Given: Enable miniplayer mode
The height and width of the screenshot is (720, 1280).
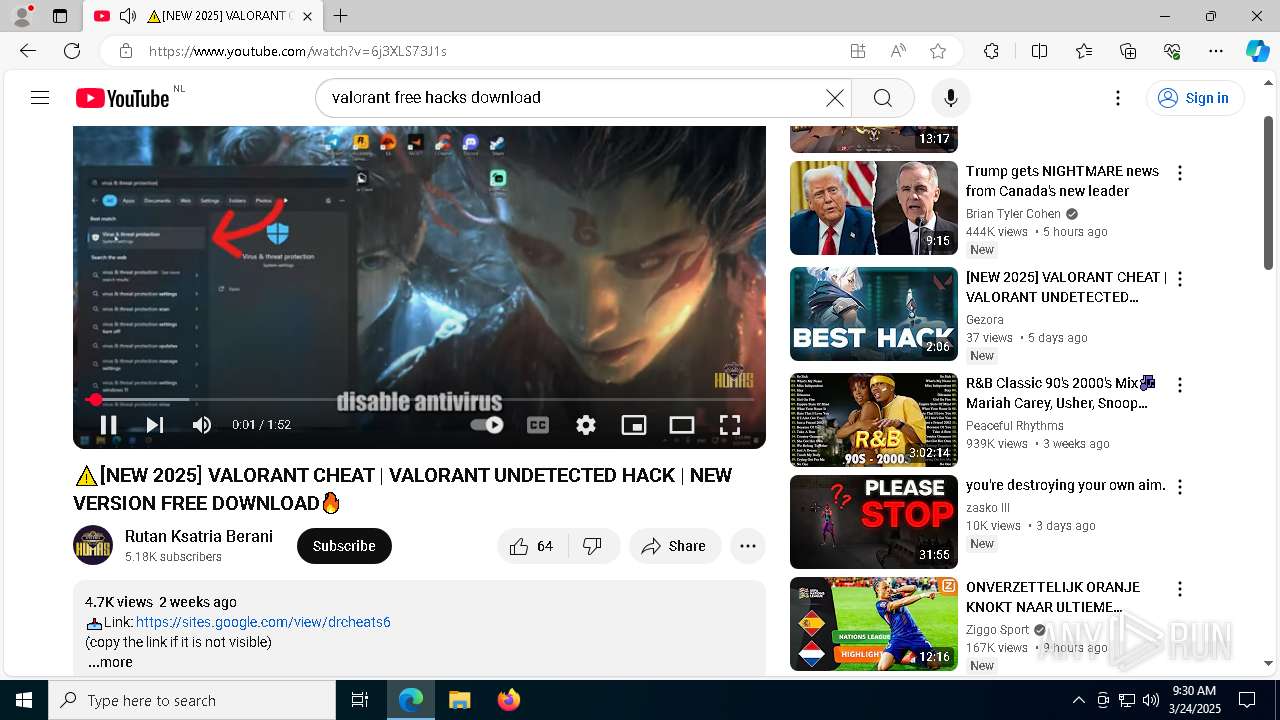Looking at the screenshot, I should (x=634, y=425).
